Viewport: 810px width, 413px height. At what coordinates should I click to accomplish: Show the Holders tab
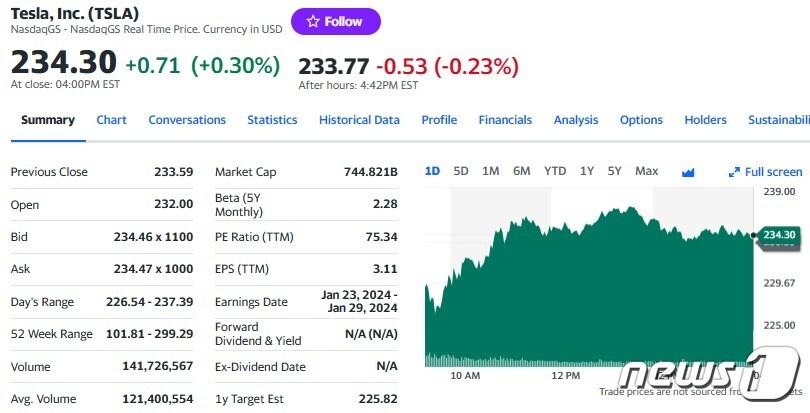tap(705, 120)
